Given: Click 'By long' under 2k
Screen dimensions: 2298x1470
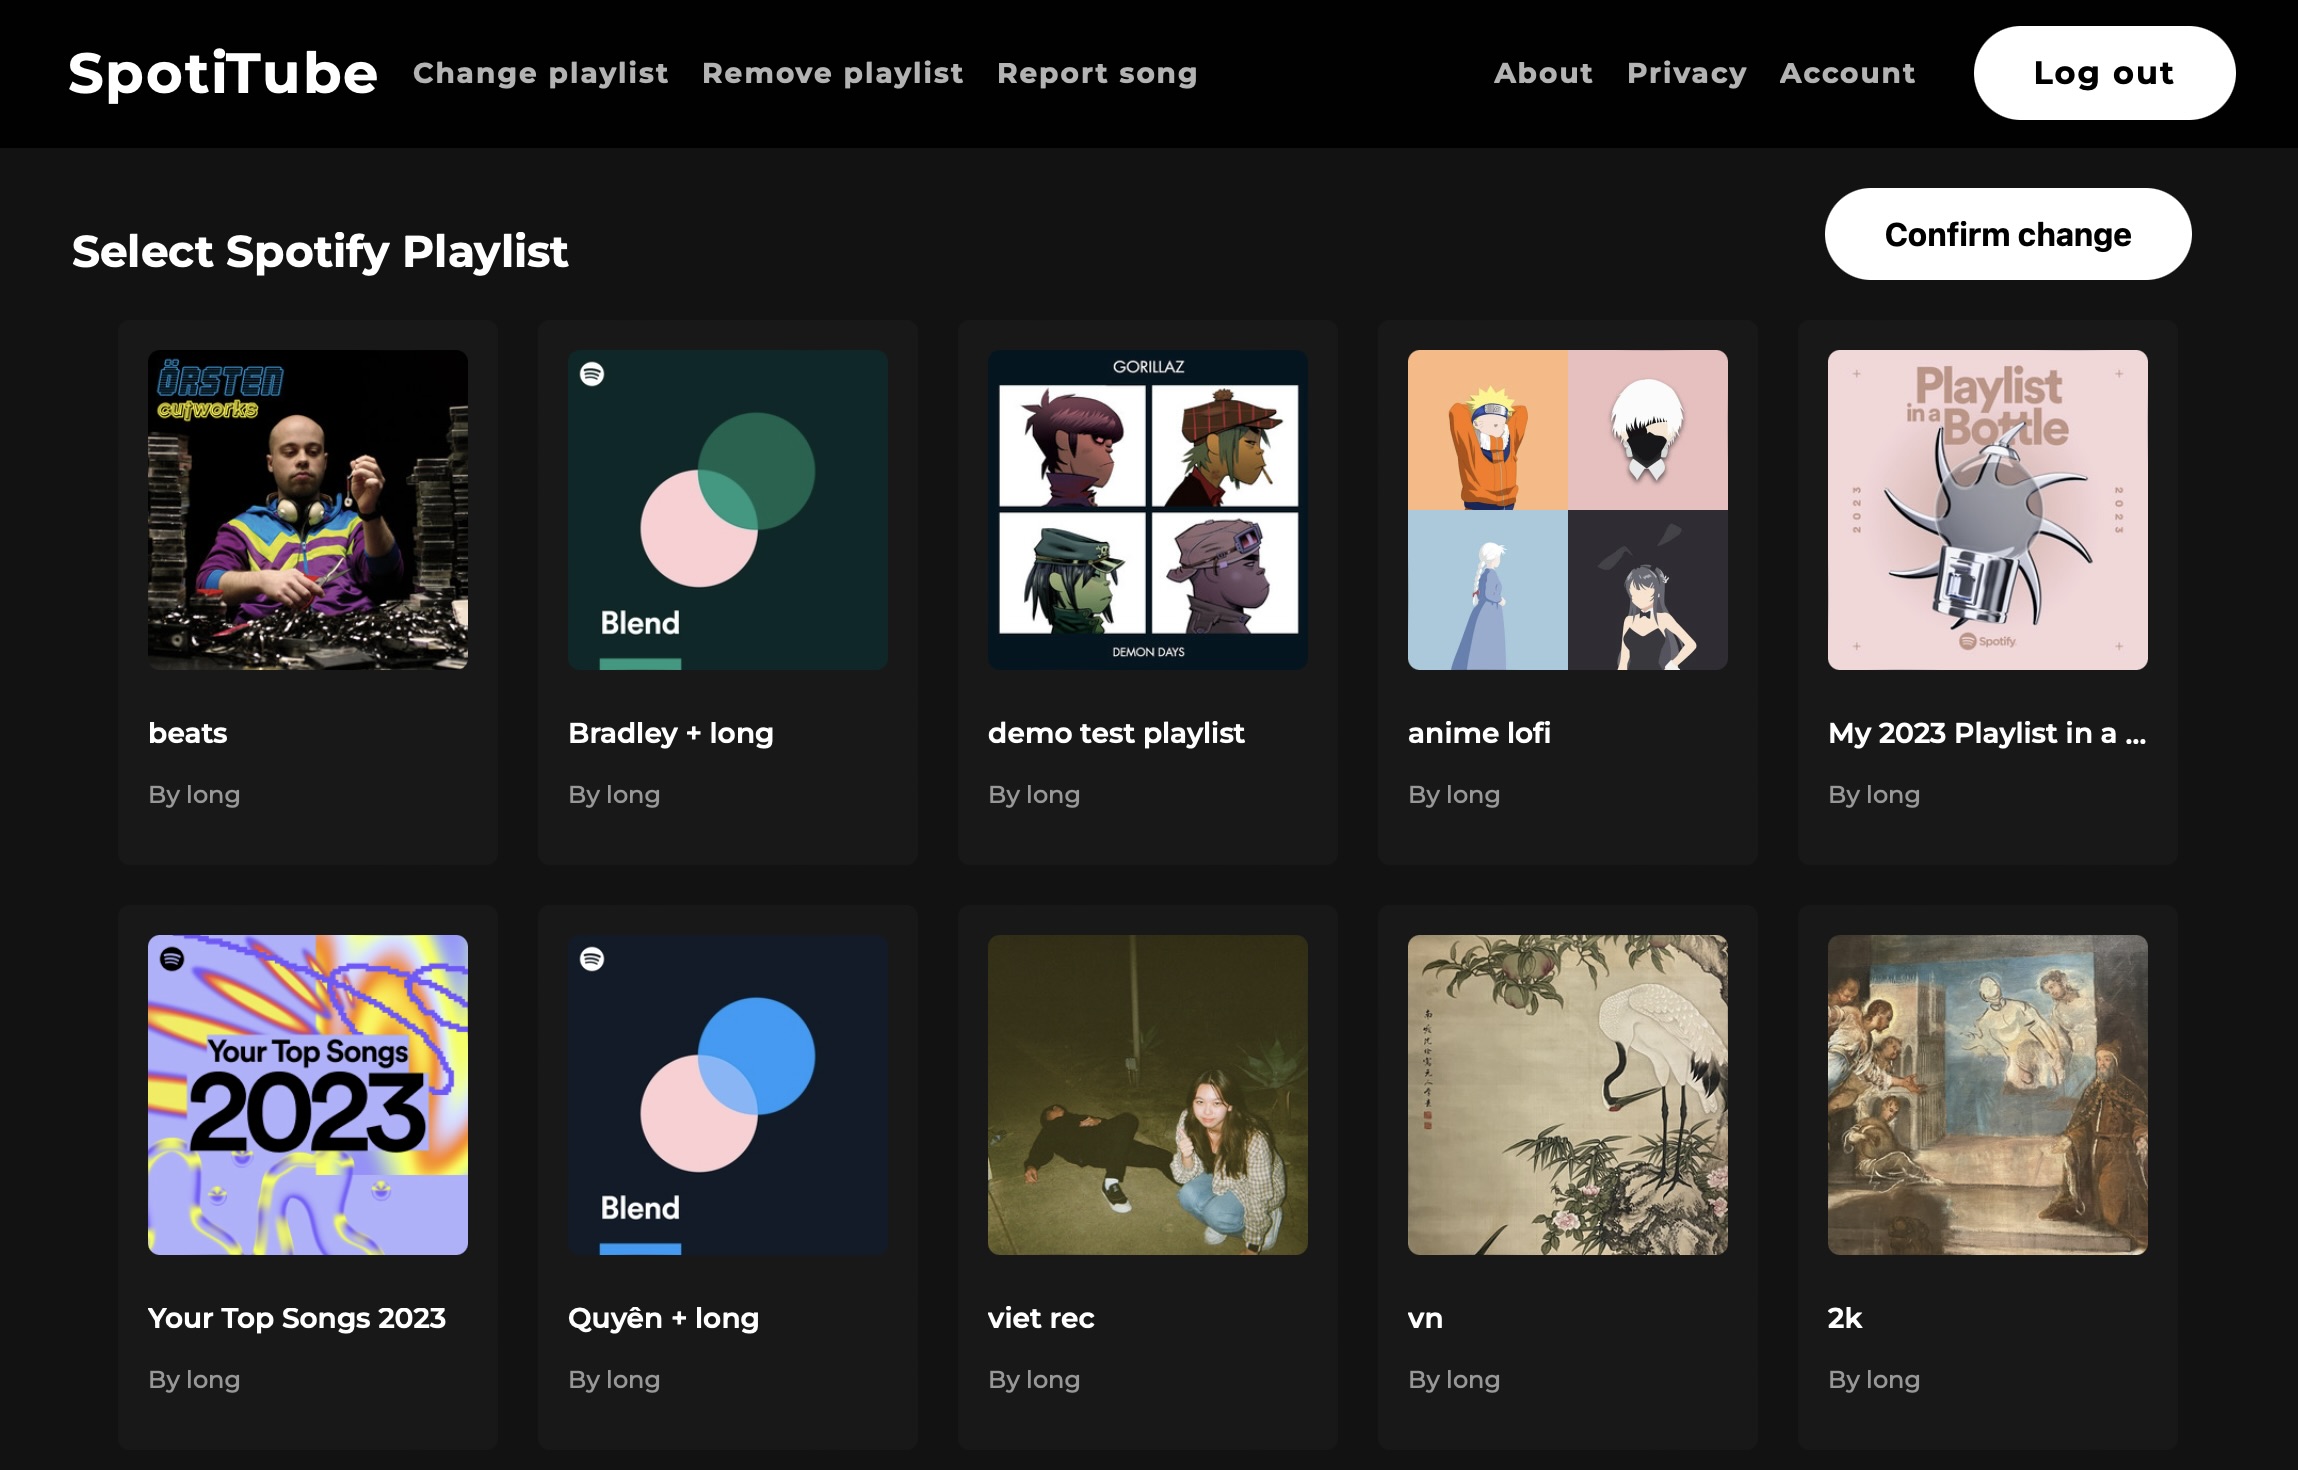Looking at the screenshot, I should point(1874,1379).
